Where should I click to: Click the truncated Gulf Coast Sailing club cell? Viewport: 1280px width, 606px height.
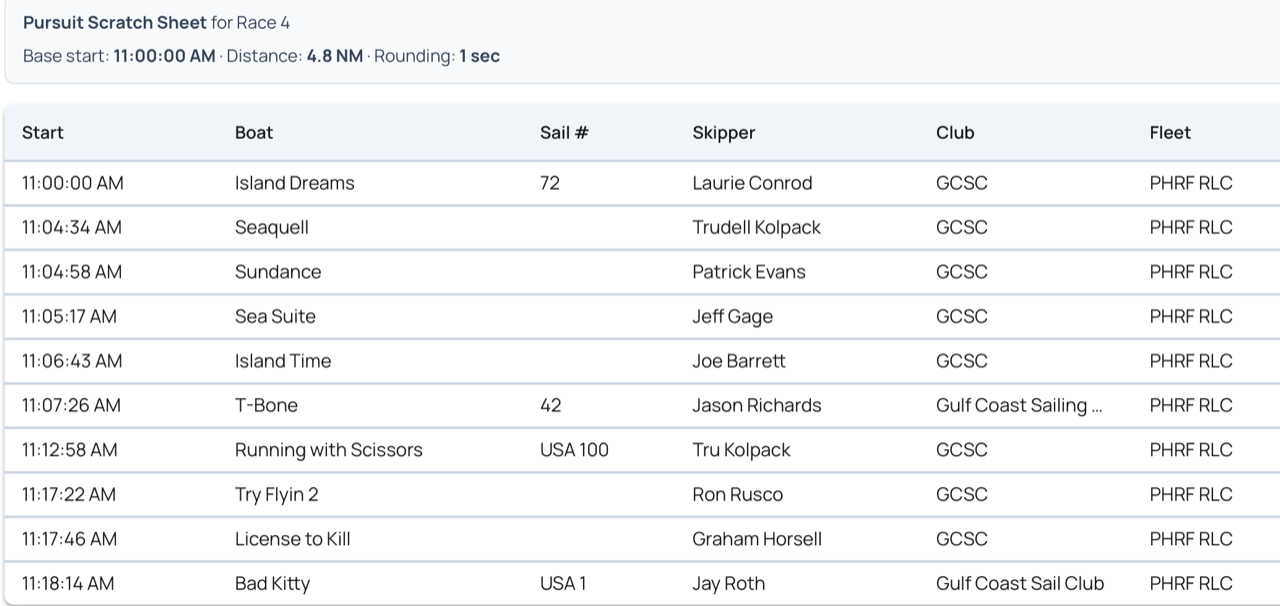(1019, 405)
